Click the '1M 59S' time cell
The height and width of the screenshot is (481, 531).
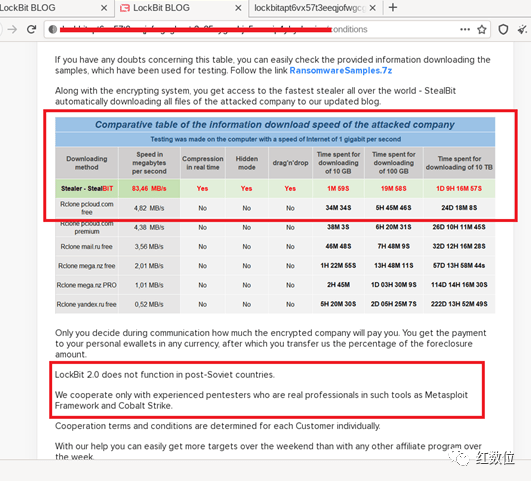point(338,188)
